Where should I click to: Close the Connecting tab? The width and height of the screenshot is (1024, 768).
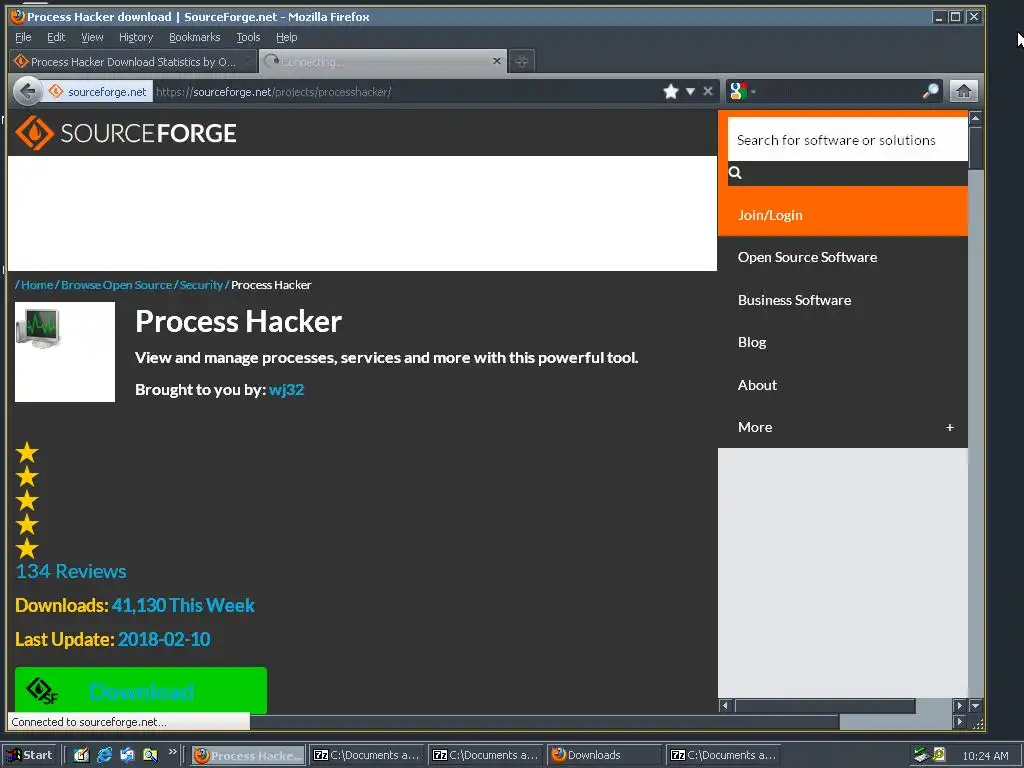pos(497,61)
